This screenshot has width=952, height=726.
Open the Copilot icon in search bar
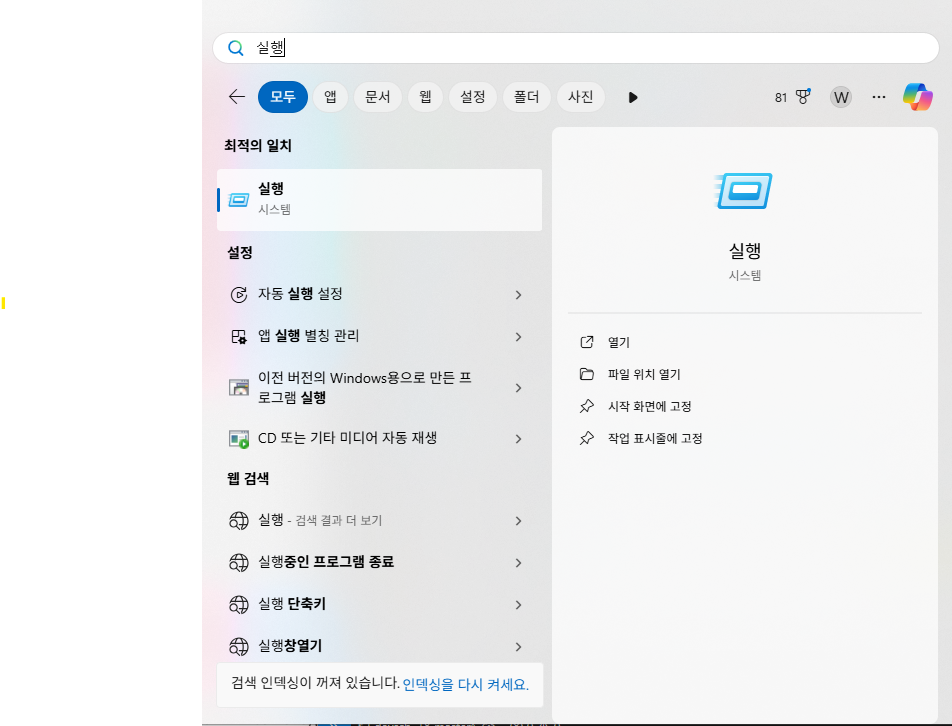pos(918,96)
